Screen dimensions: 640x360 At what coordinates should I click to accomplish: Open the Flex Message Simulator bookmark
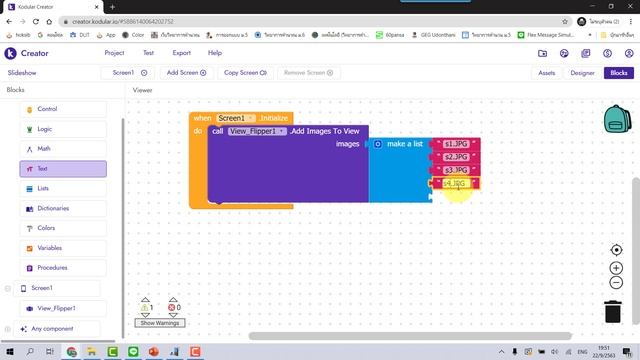(x=547, y=35)
